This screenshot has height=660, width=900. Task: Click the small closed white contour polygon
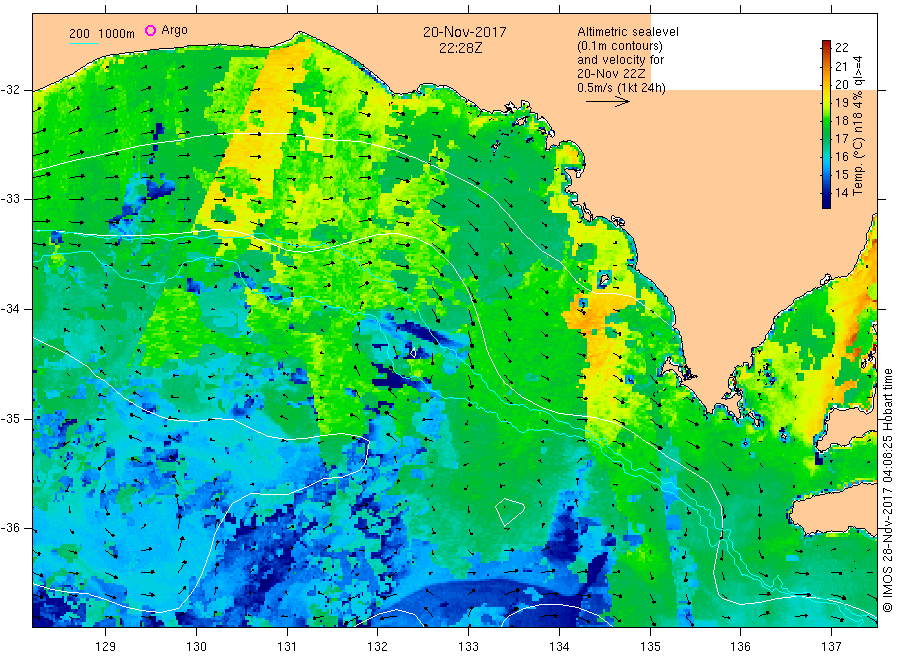click(x=509, y=512)
